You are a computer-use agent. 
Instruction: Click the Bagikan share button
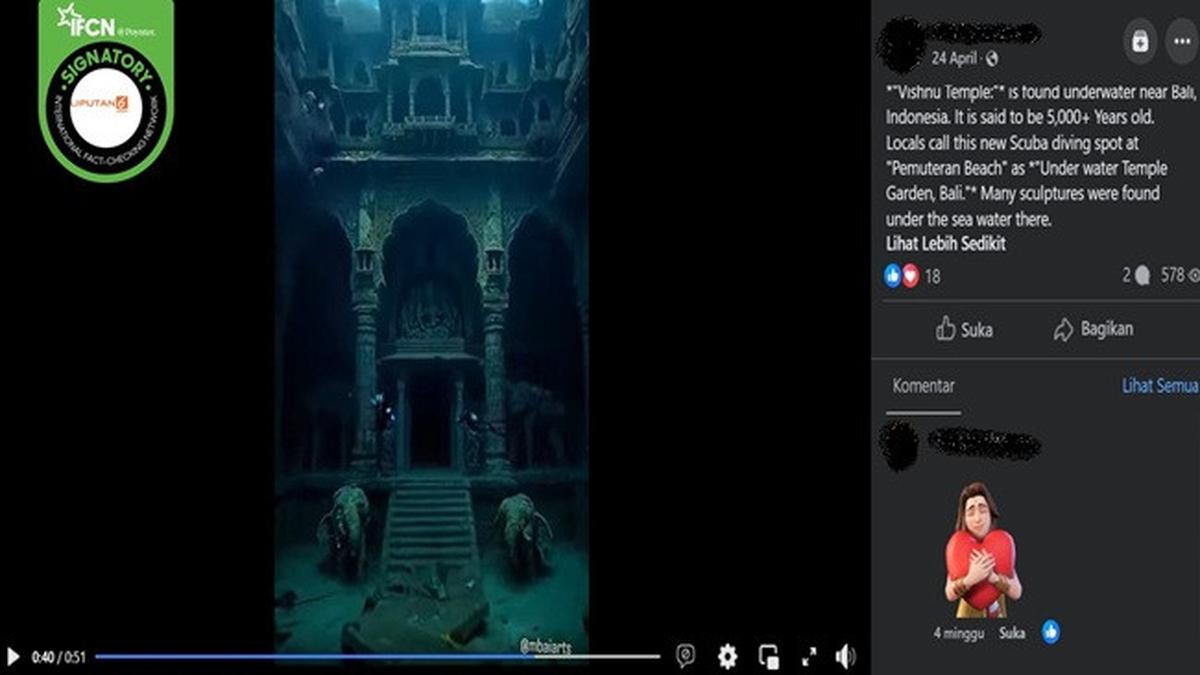click(x=1093, y=329)
